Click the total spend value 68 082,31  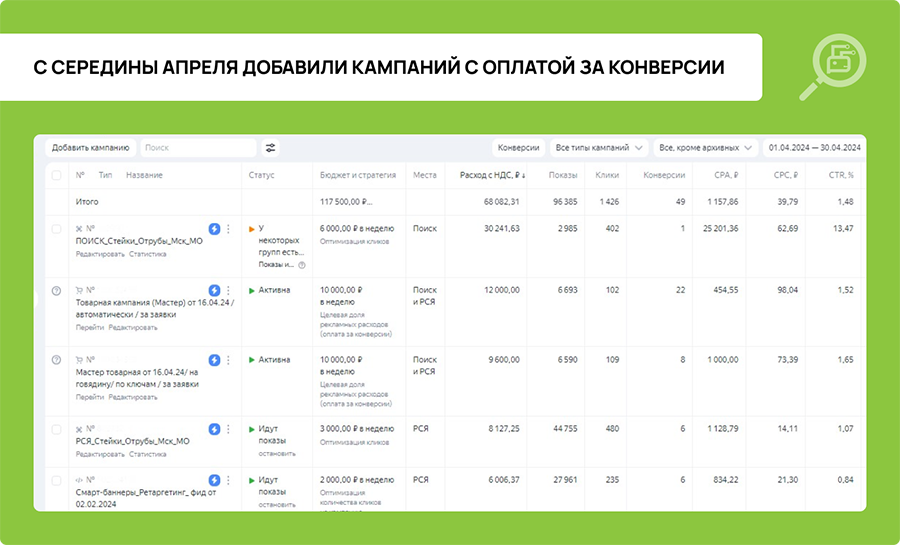pyautogui.click(x=502, y=202)
